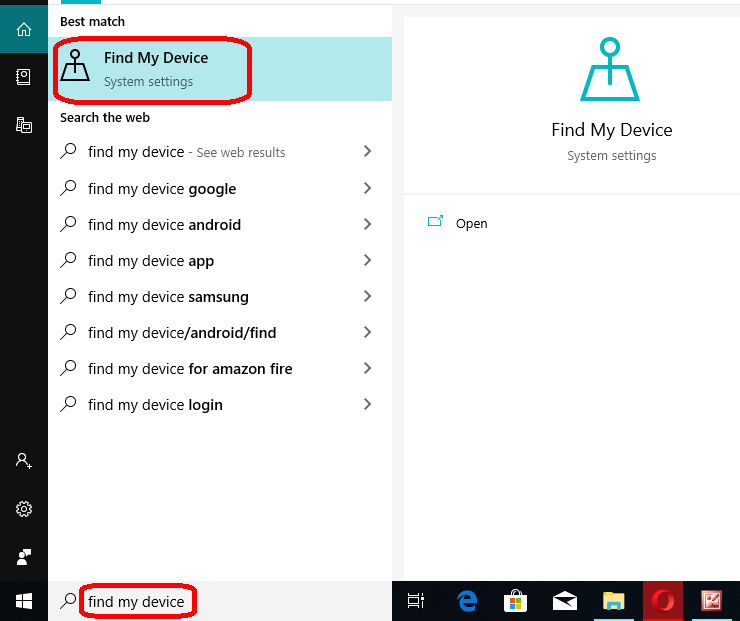Viewport: 740px width, 621px height.
Task: Launch Microsoft Edge from taskbar
Action: click(467, 601)
